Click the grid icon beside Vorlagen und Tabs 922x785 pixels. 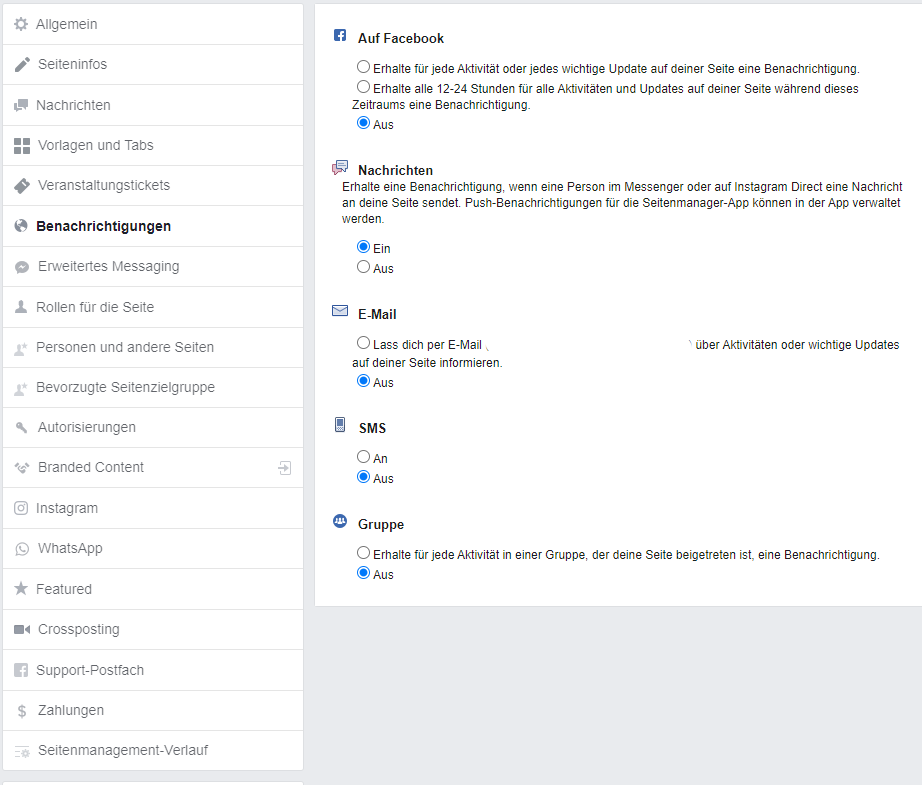pyautogui.click(x=22, y=146)
